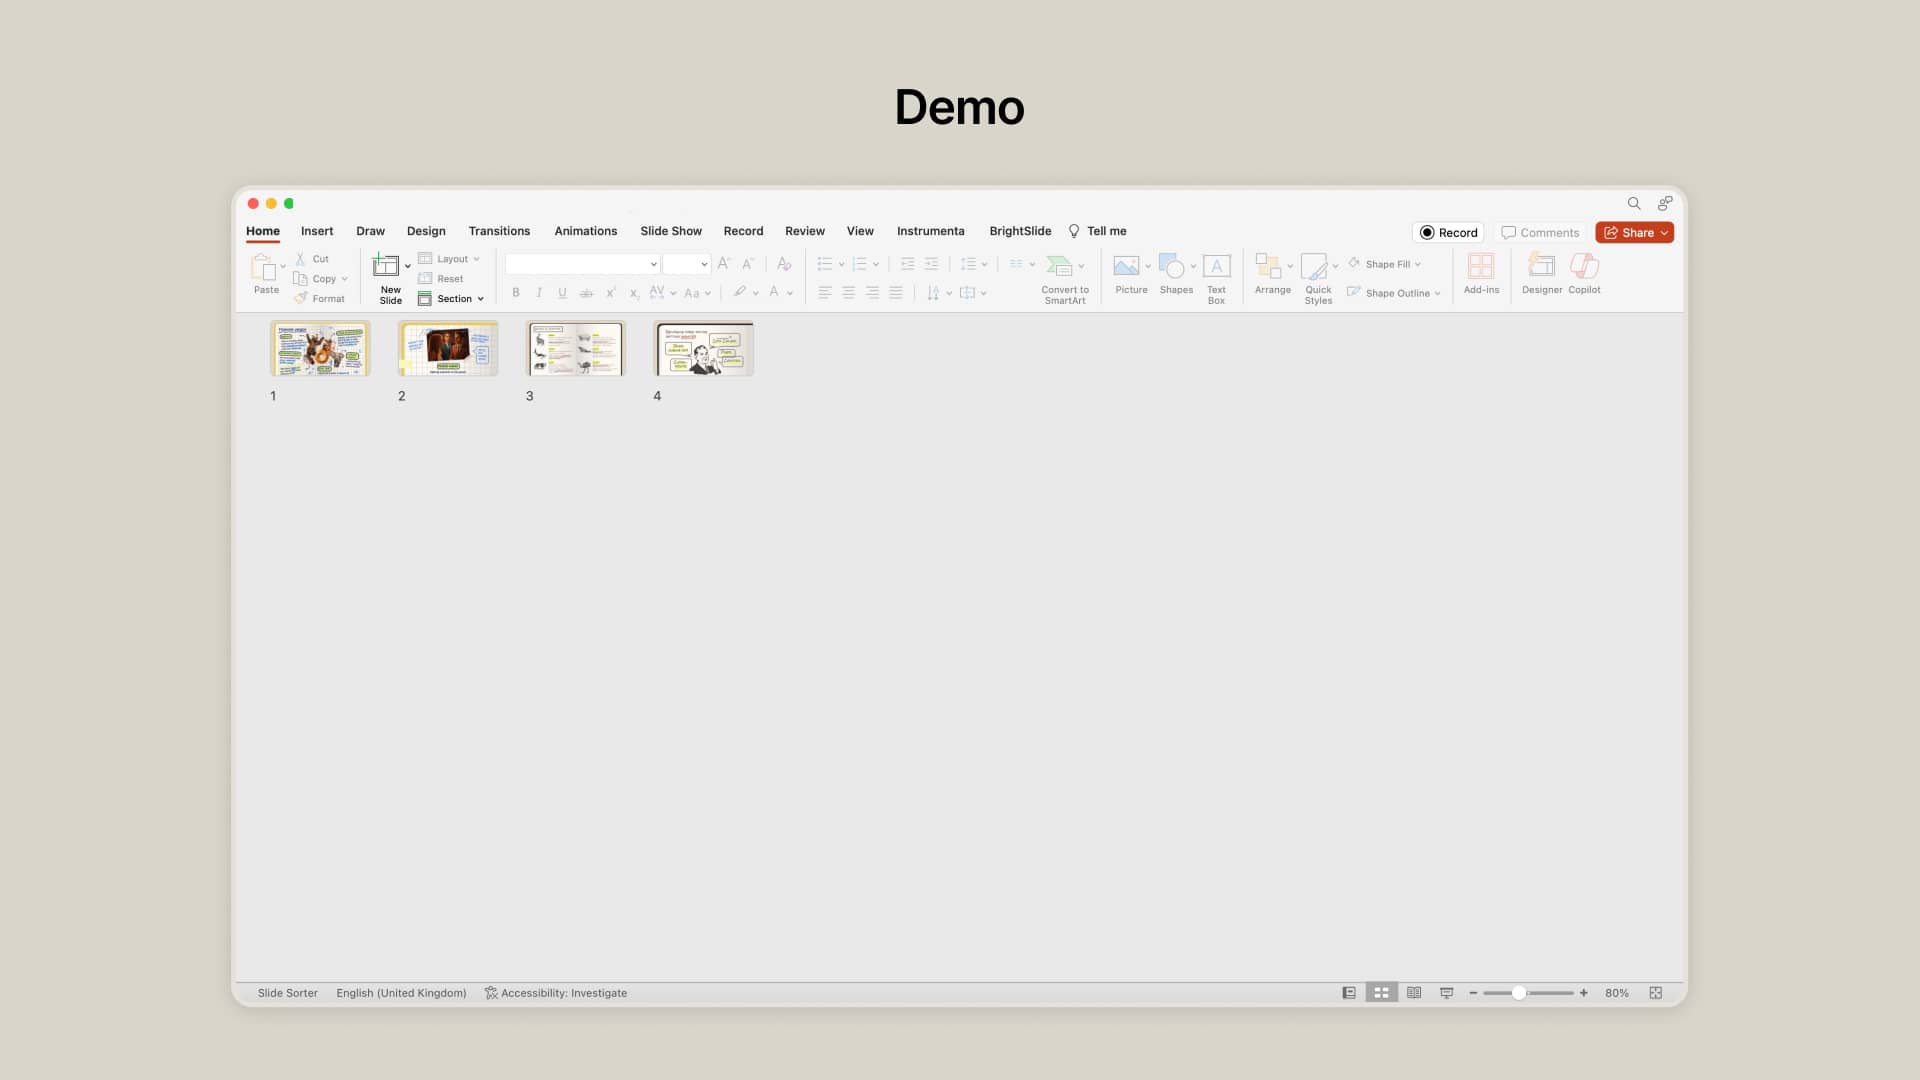The width and height of the screenshot is (1920, 1080).
Task: Open the Add-ins icon
Action: [1481, 266]
